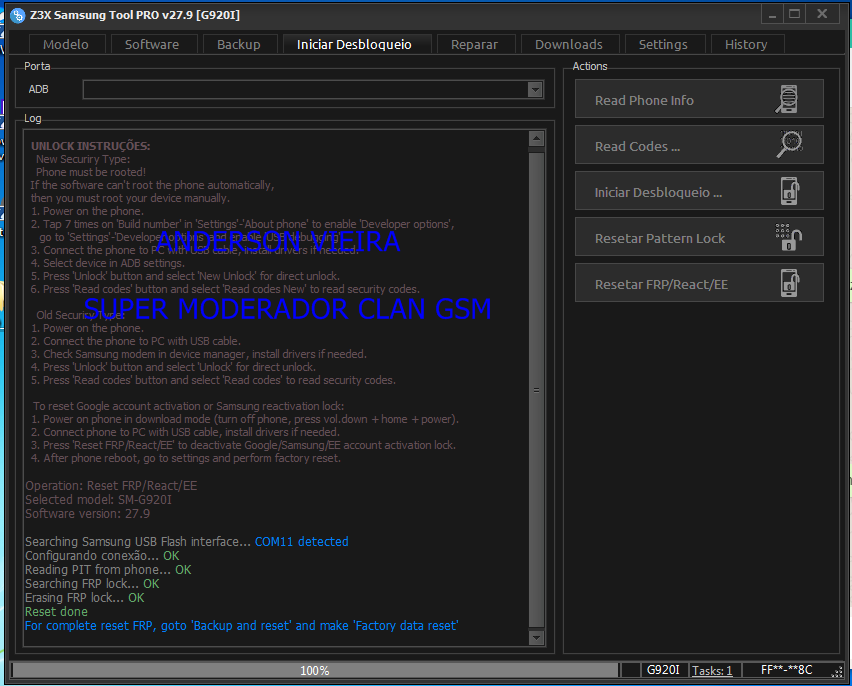Click the G920I status bar entry

(663, 670)
